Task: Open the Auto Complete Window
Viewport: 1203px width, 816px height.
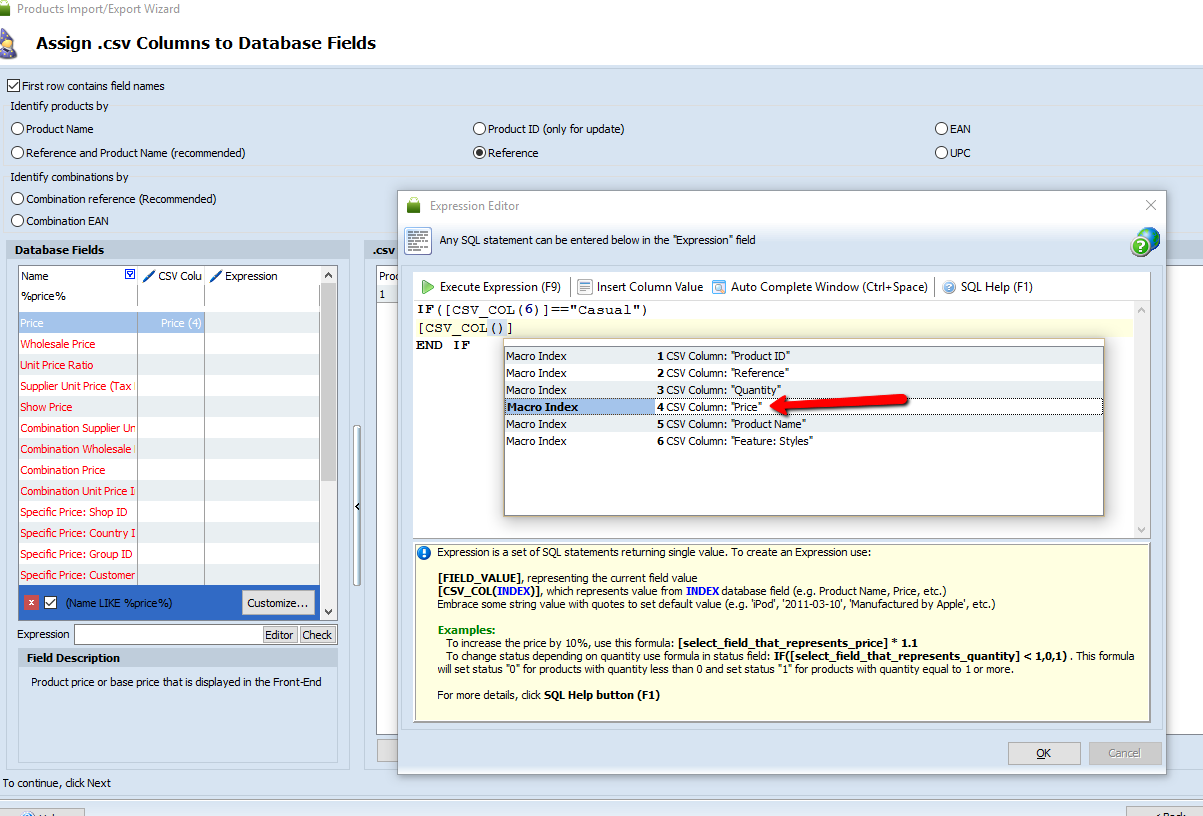Action: point(819,287)
